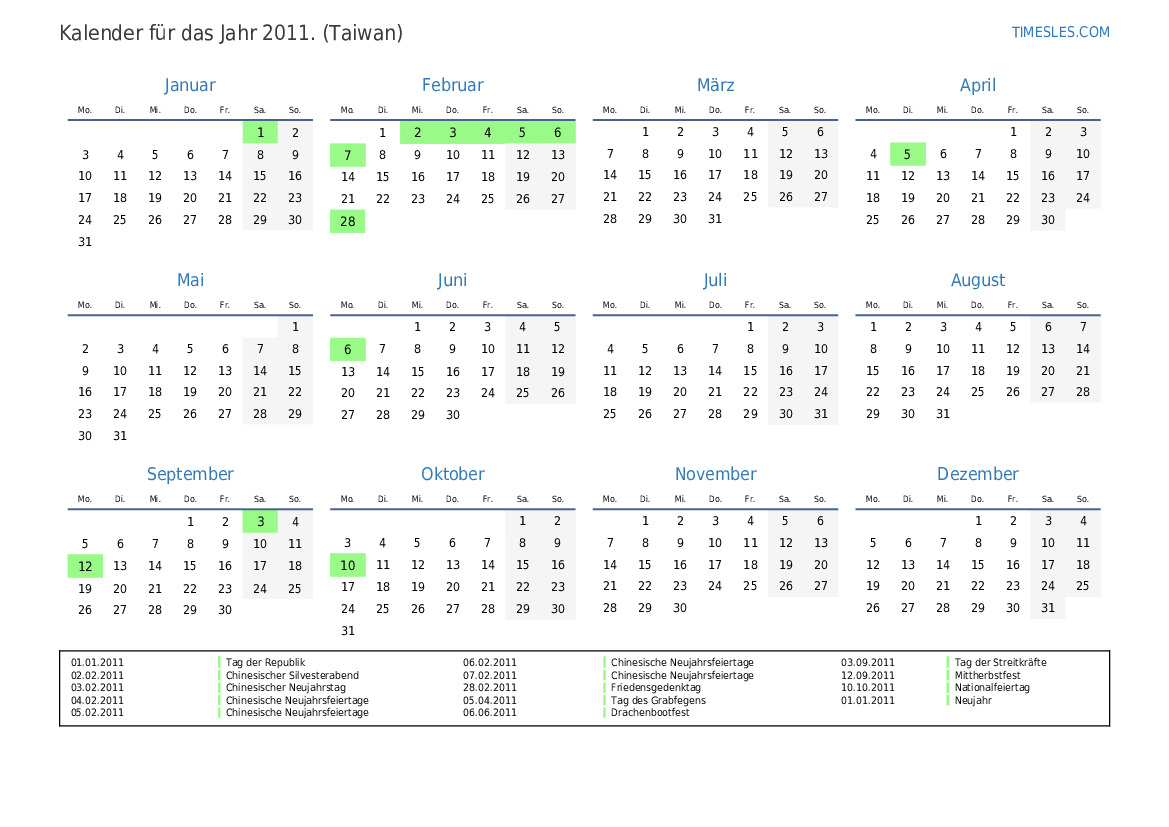The height and width of the screenshot is (827, 1169).
Task: Click legend date 28.02.2011
Action: click(x=490, y=688)
